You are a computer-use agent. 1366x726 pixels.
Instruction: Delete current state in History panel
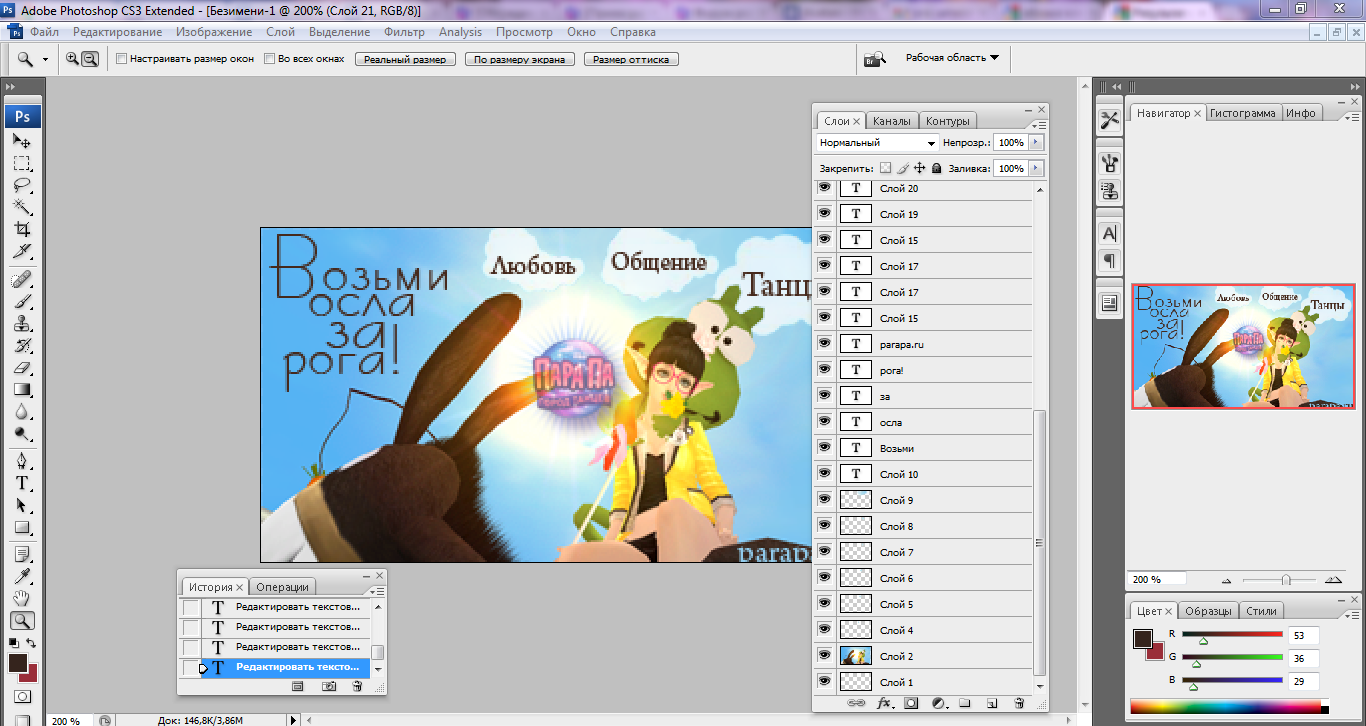pos(357,686)
